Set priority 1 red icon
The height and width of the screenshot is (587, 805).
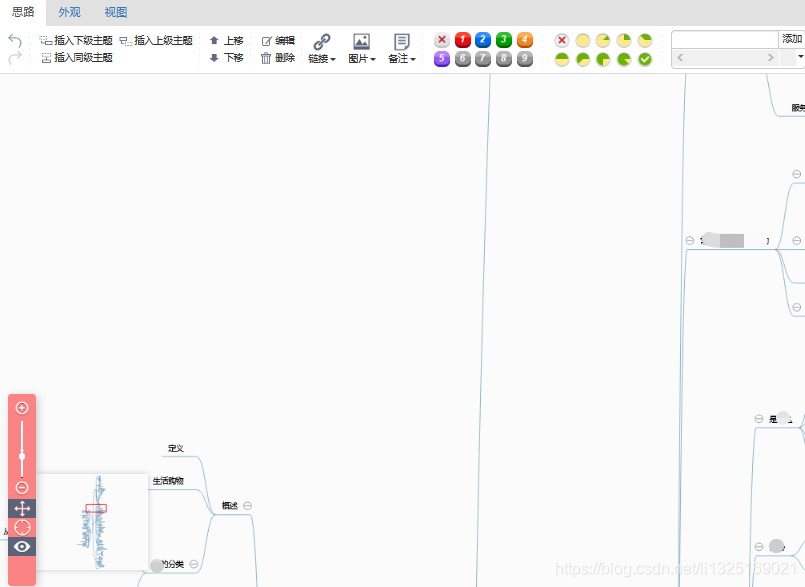coord(463,40)
